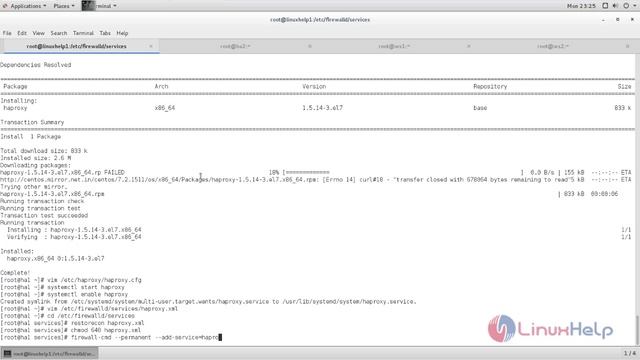The image size is (640, 360).
Task: Maximize the terminal window
Action: coord(618,20)
